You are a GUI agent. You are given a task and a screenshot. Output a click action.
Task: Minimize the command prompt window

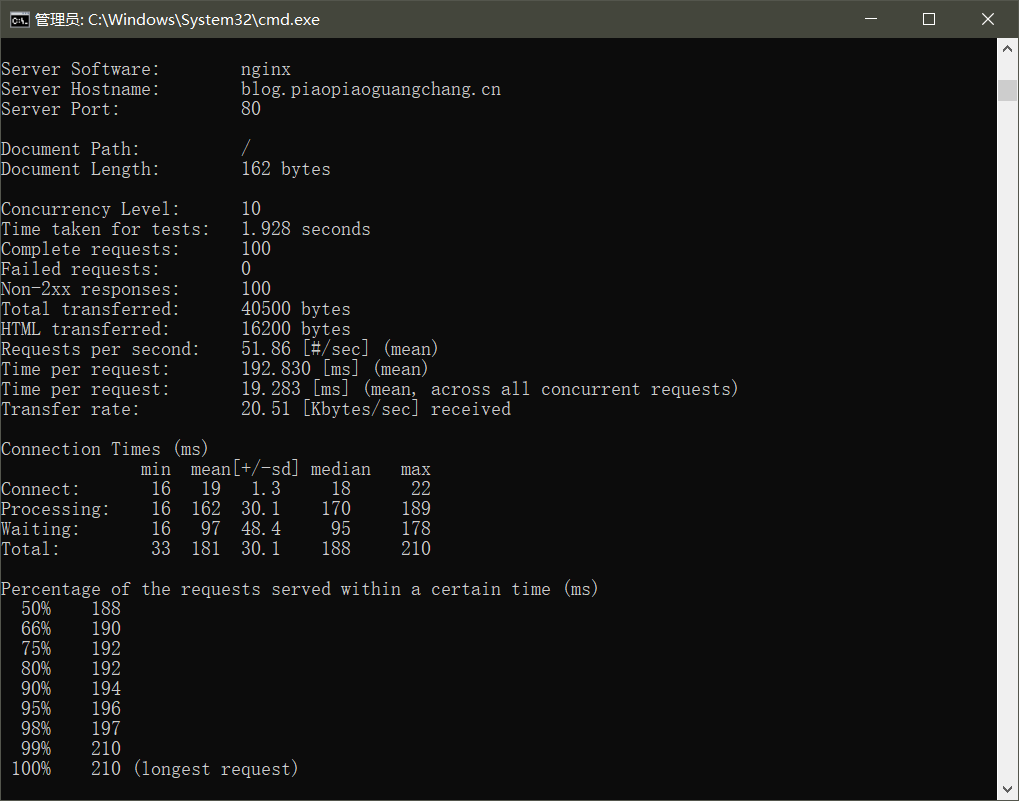pos(881,19)
